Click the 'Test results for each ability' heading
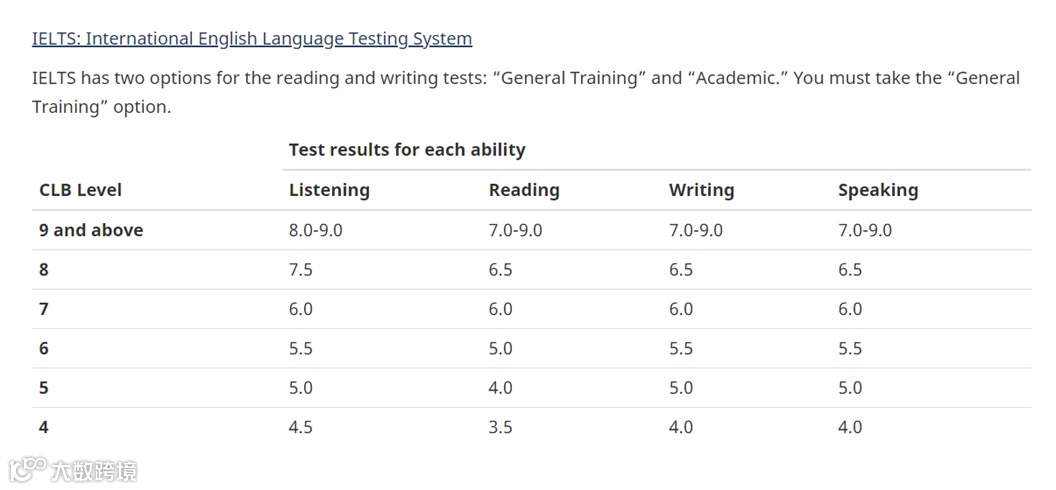Viewport: 1056px width, 490px height. coord(407,150)
